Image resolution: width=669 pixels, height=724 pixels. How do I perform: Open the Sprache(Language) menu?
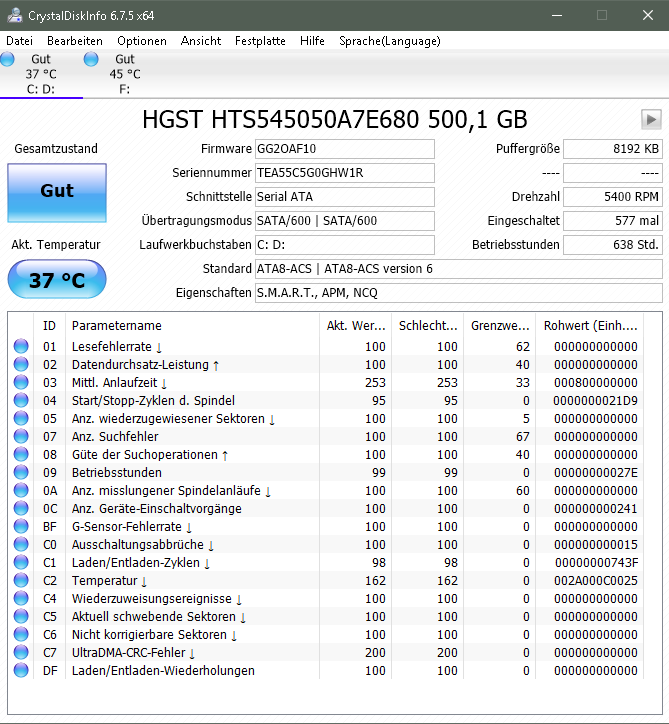click(x=390, y=41)
